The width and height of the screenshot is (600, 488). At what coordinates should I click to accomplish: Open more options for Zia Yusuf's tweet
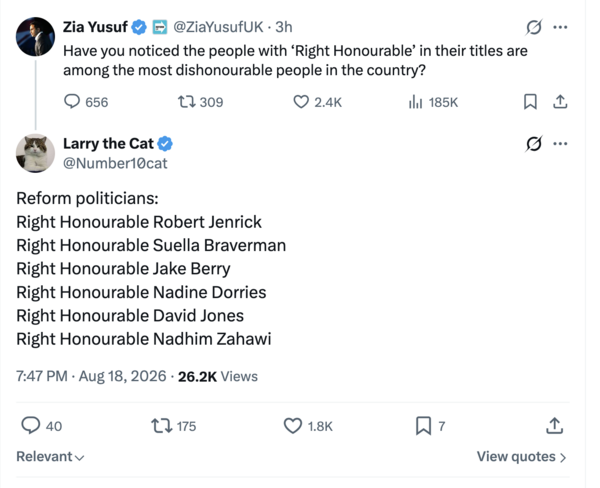coord(560,27)
